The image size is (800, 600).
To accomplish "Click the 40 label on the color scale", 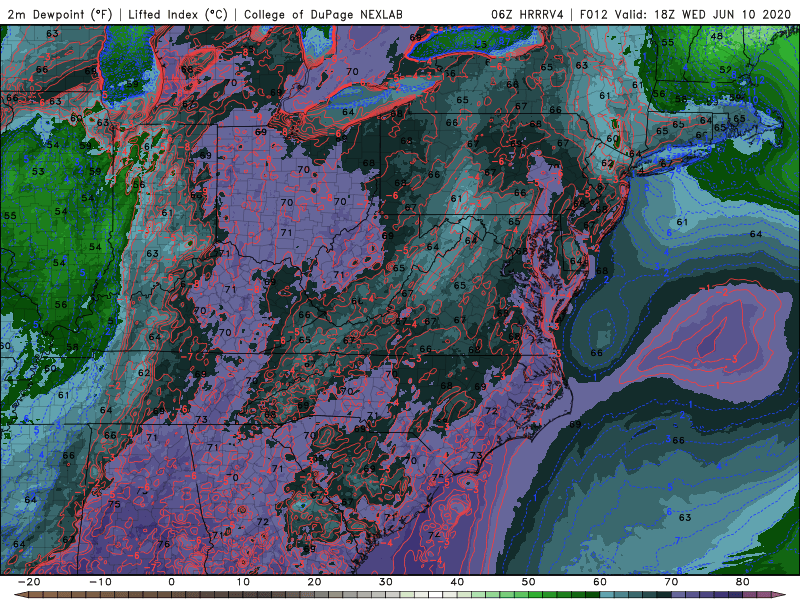I will (x=457, y=582).
